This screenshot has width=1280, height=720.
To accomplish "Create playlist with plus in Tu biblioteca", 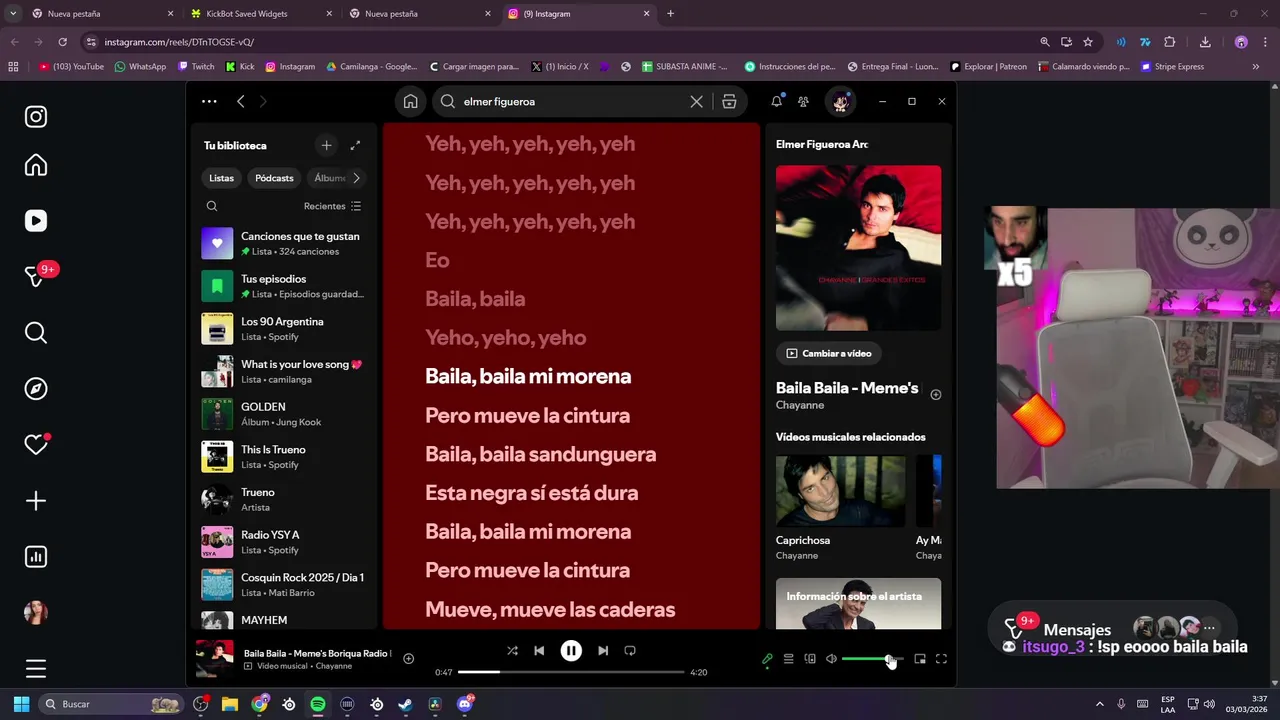I will pos(326,145).
